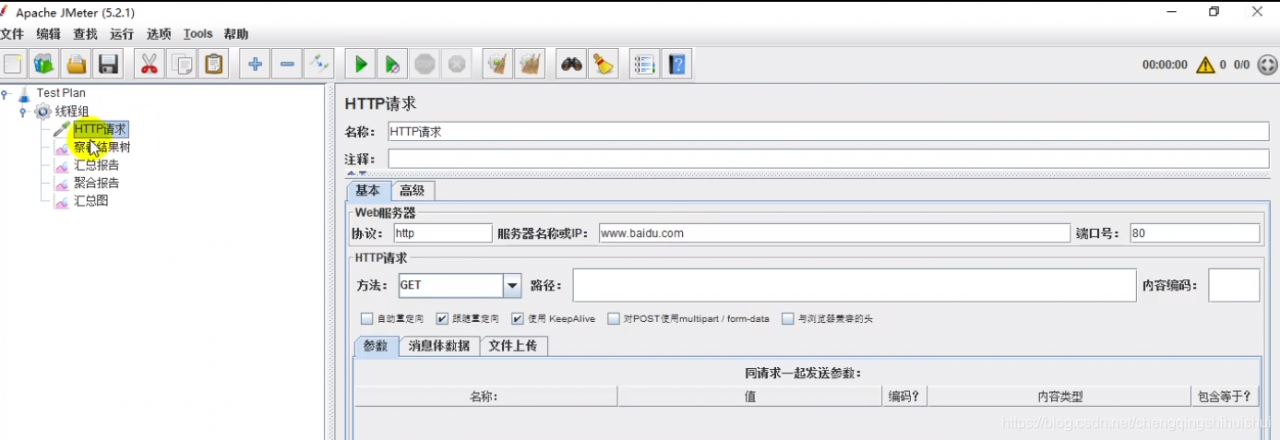Select Test Plan in the tree
The width and height of the screenshot is (1280, 440).
(x=61, y=93)
